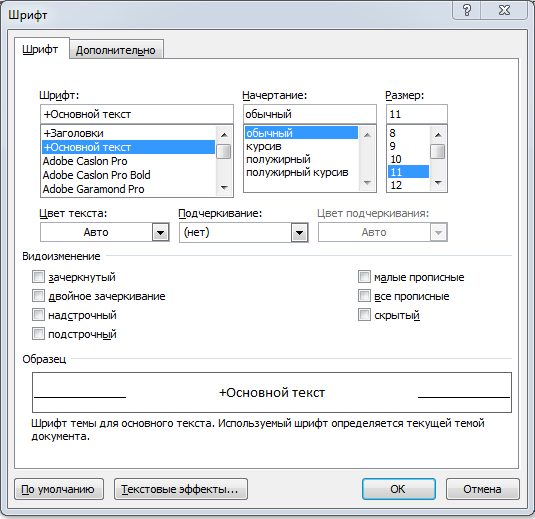Choose font size 9
The height and width of the screenshot is (519, 535).
(408, 146)
